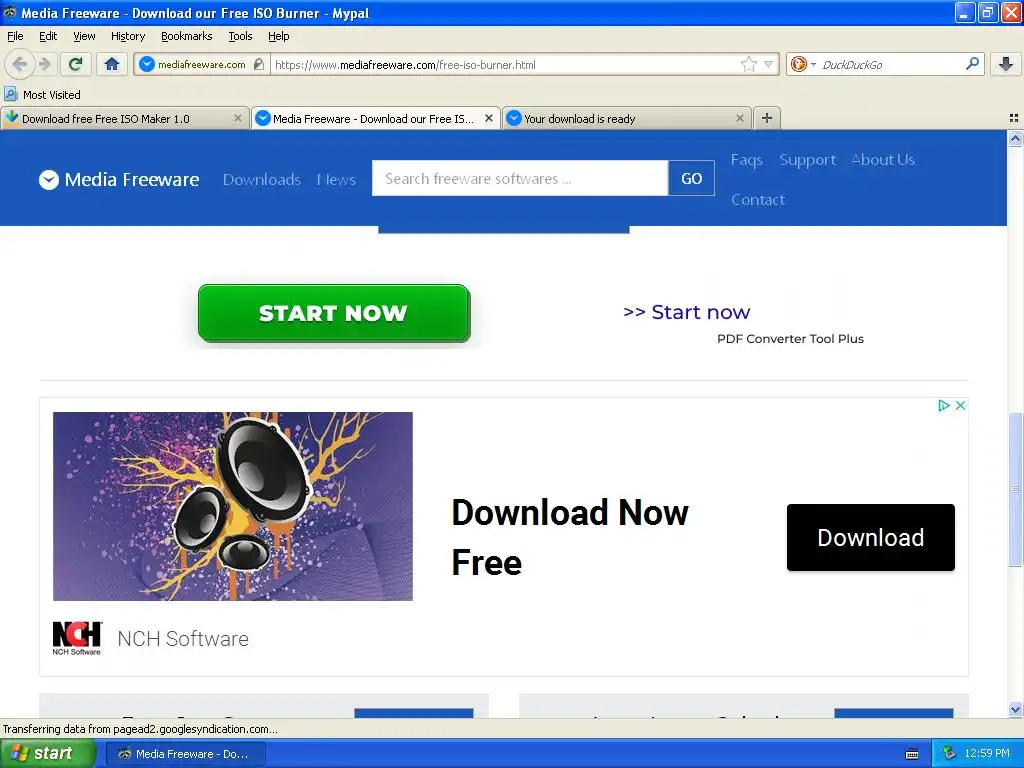Focus the DuckDuckGo search field

[x=889, y=65]
